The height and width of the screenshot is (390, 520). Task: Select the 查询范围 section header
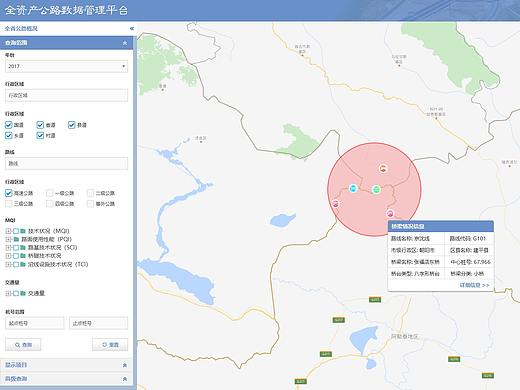point(66,43)
